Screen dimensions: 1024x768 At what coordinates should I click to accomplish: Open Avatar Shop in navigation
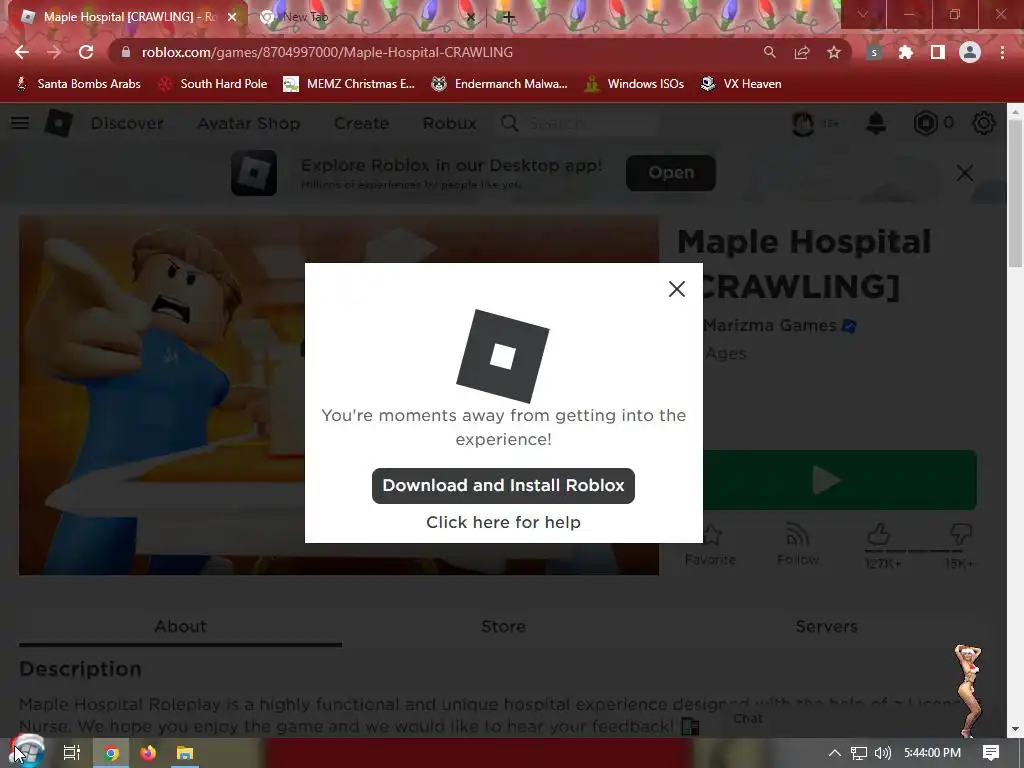(248, 123)
